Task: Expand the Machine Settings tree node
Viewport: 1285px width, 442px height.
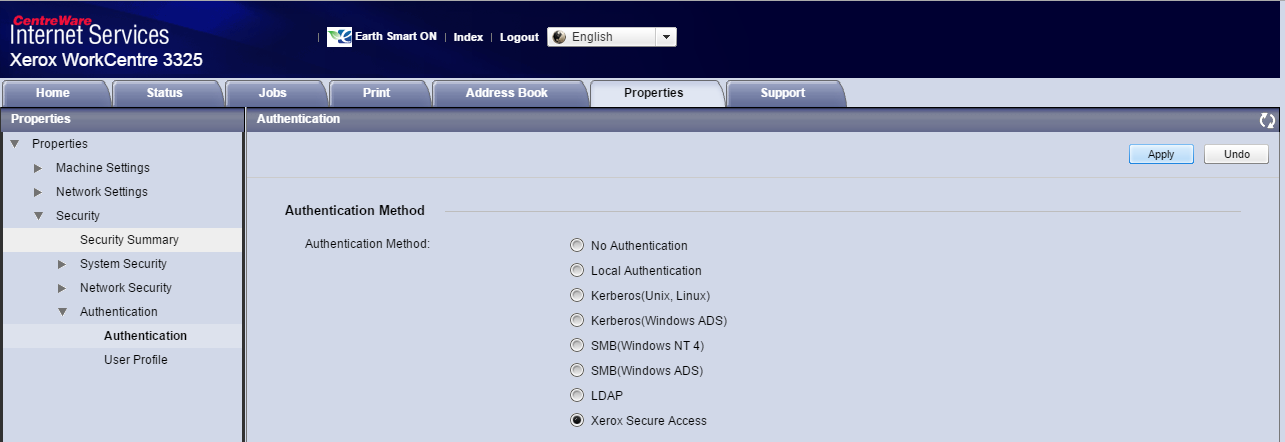Action: pyautogui.click(x=38, y=168)
